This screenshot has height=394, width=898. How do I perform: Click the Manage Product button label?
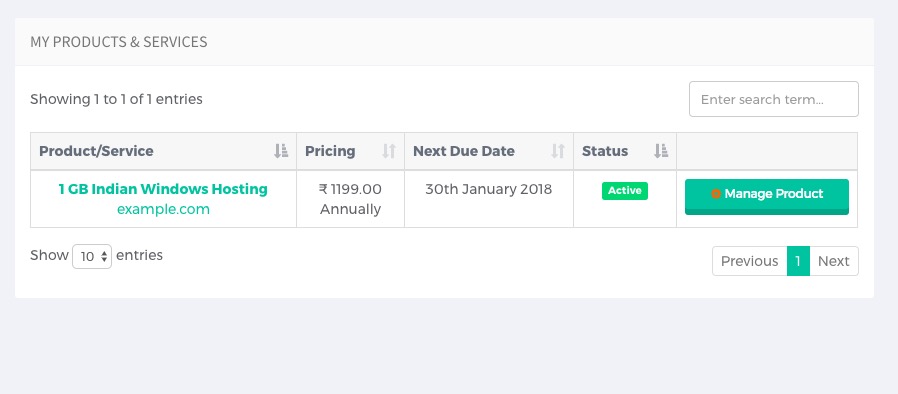click(x=773, y=194)
